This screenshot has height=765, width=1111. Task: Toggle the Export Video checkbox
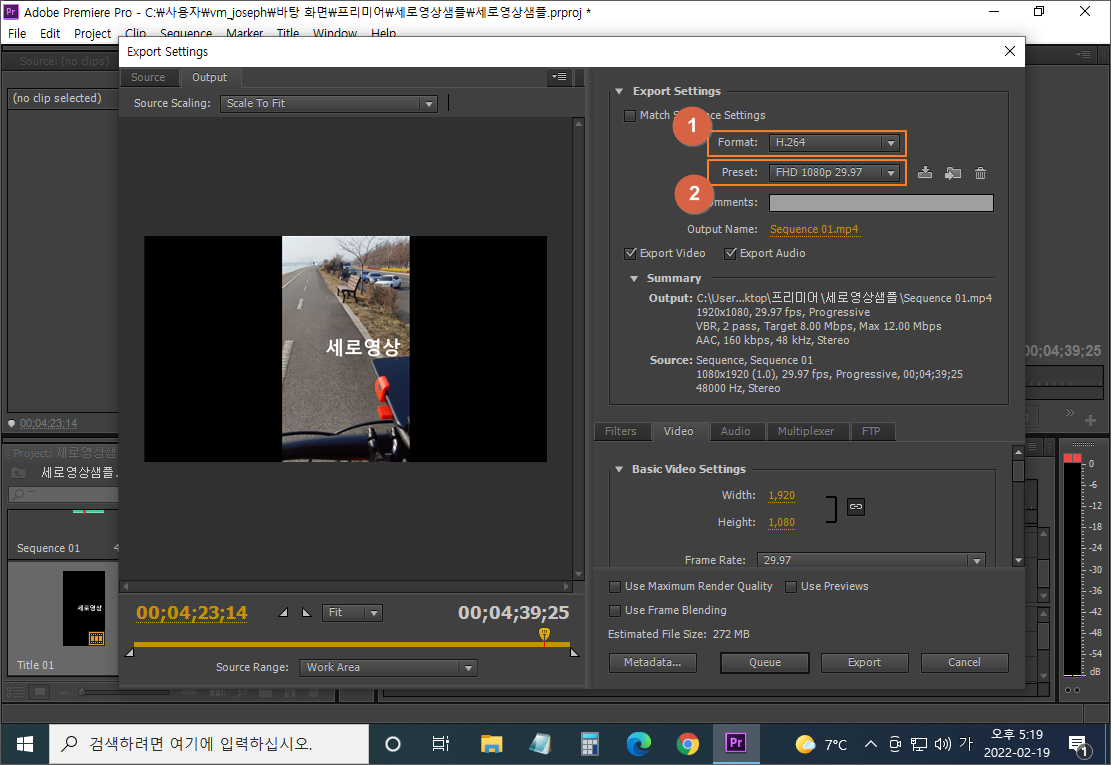pyautogui.click(x=630, y=254)
